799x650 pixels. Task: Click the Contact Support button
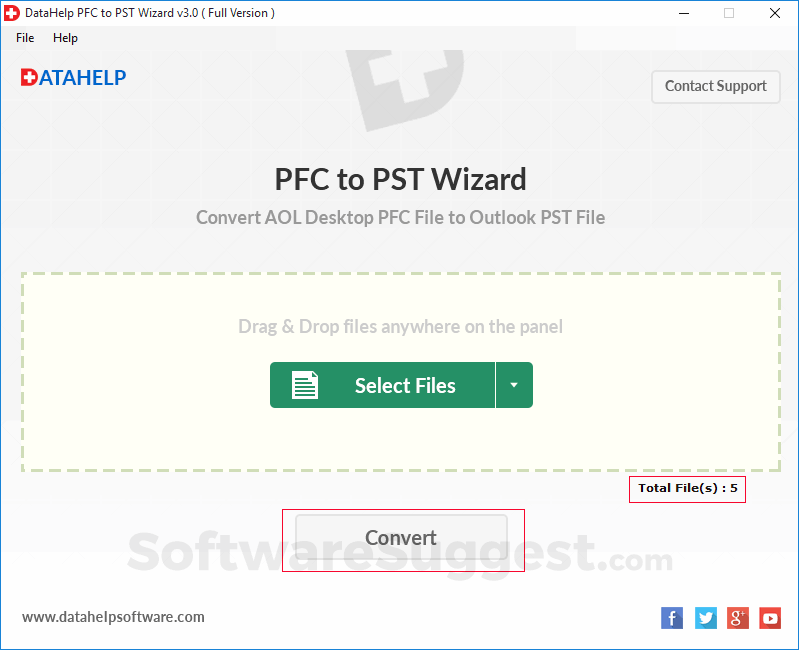715,87
